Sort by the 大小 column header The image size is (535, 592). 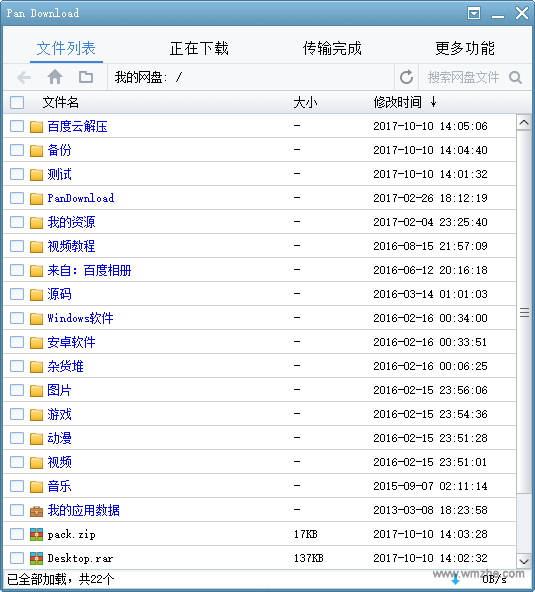305,102
